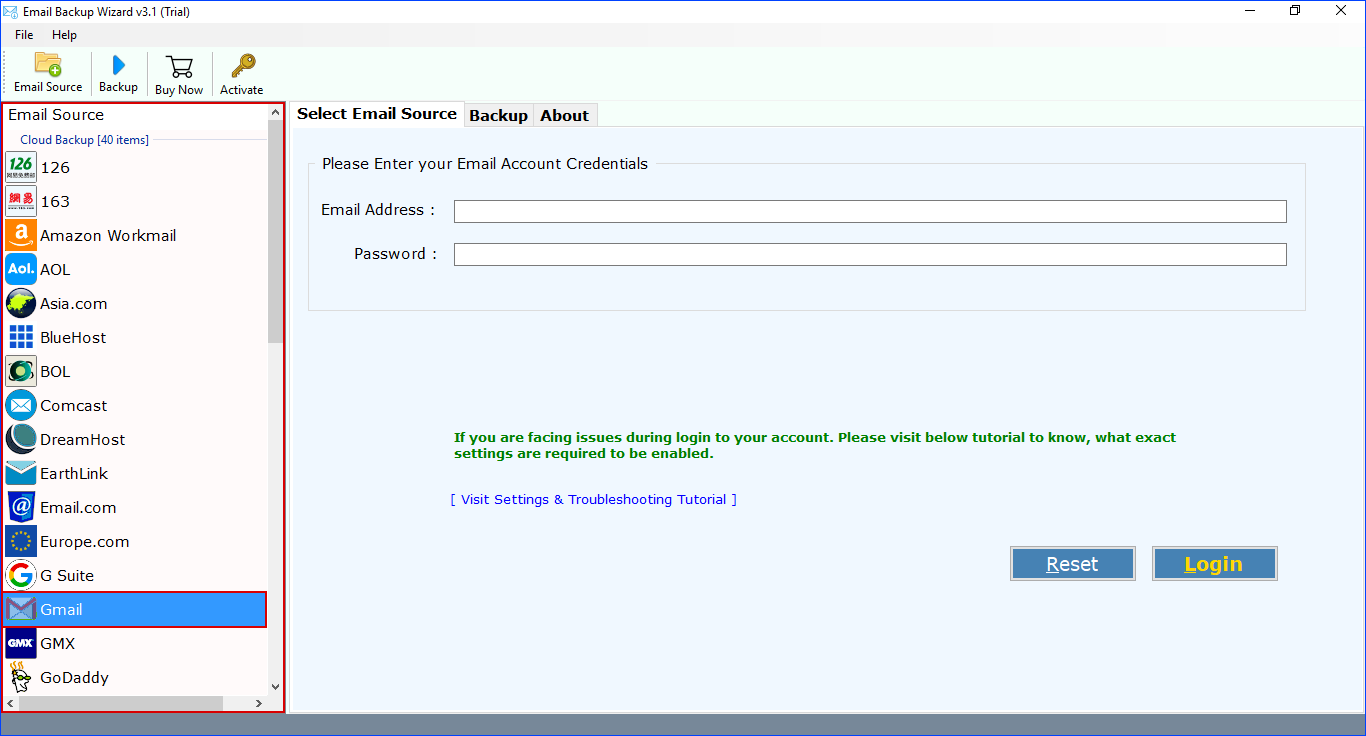Click the Reset button
Screen dimensions: 1366x736
coord(1072,564)
